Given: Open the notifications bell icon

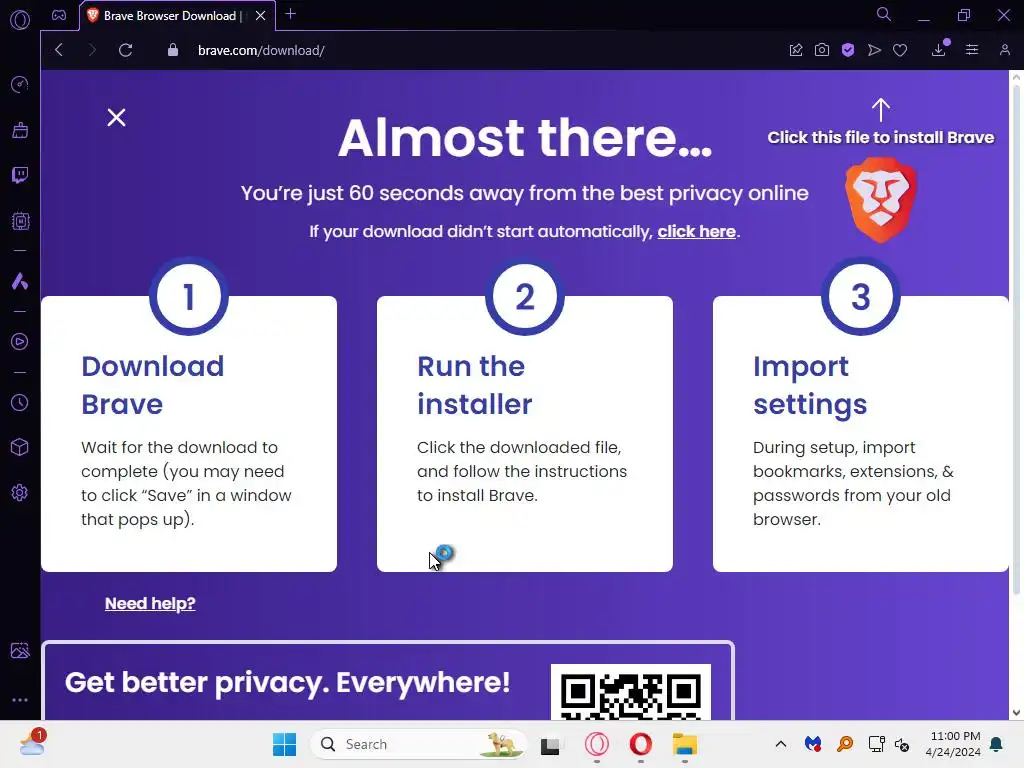Looking at the screenshot, I should click(x=997, y=744).
